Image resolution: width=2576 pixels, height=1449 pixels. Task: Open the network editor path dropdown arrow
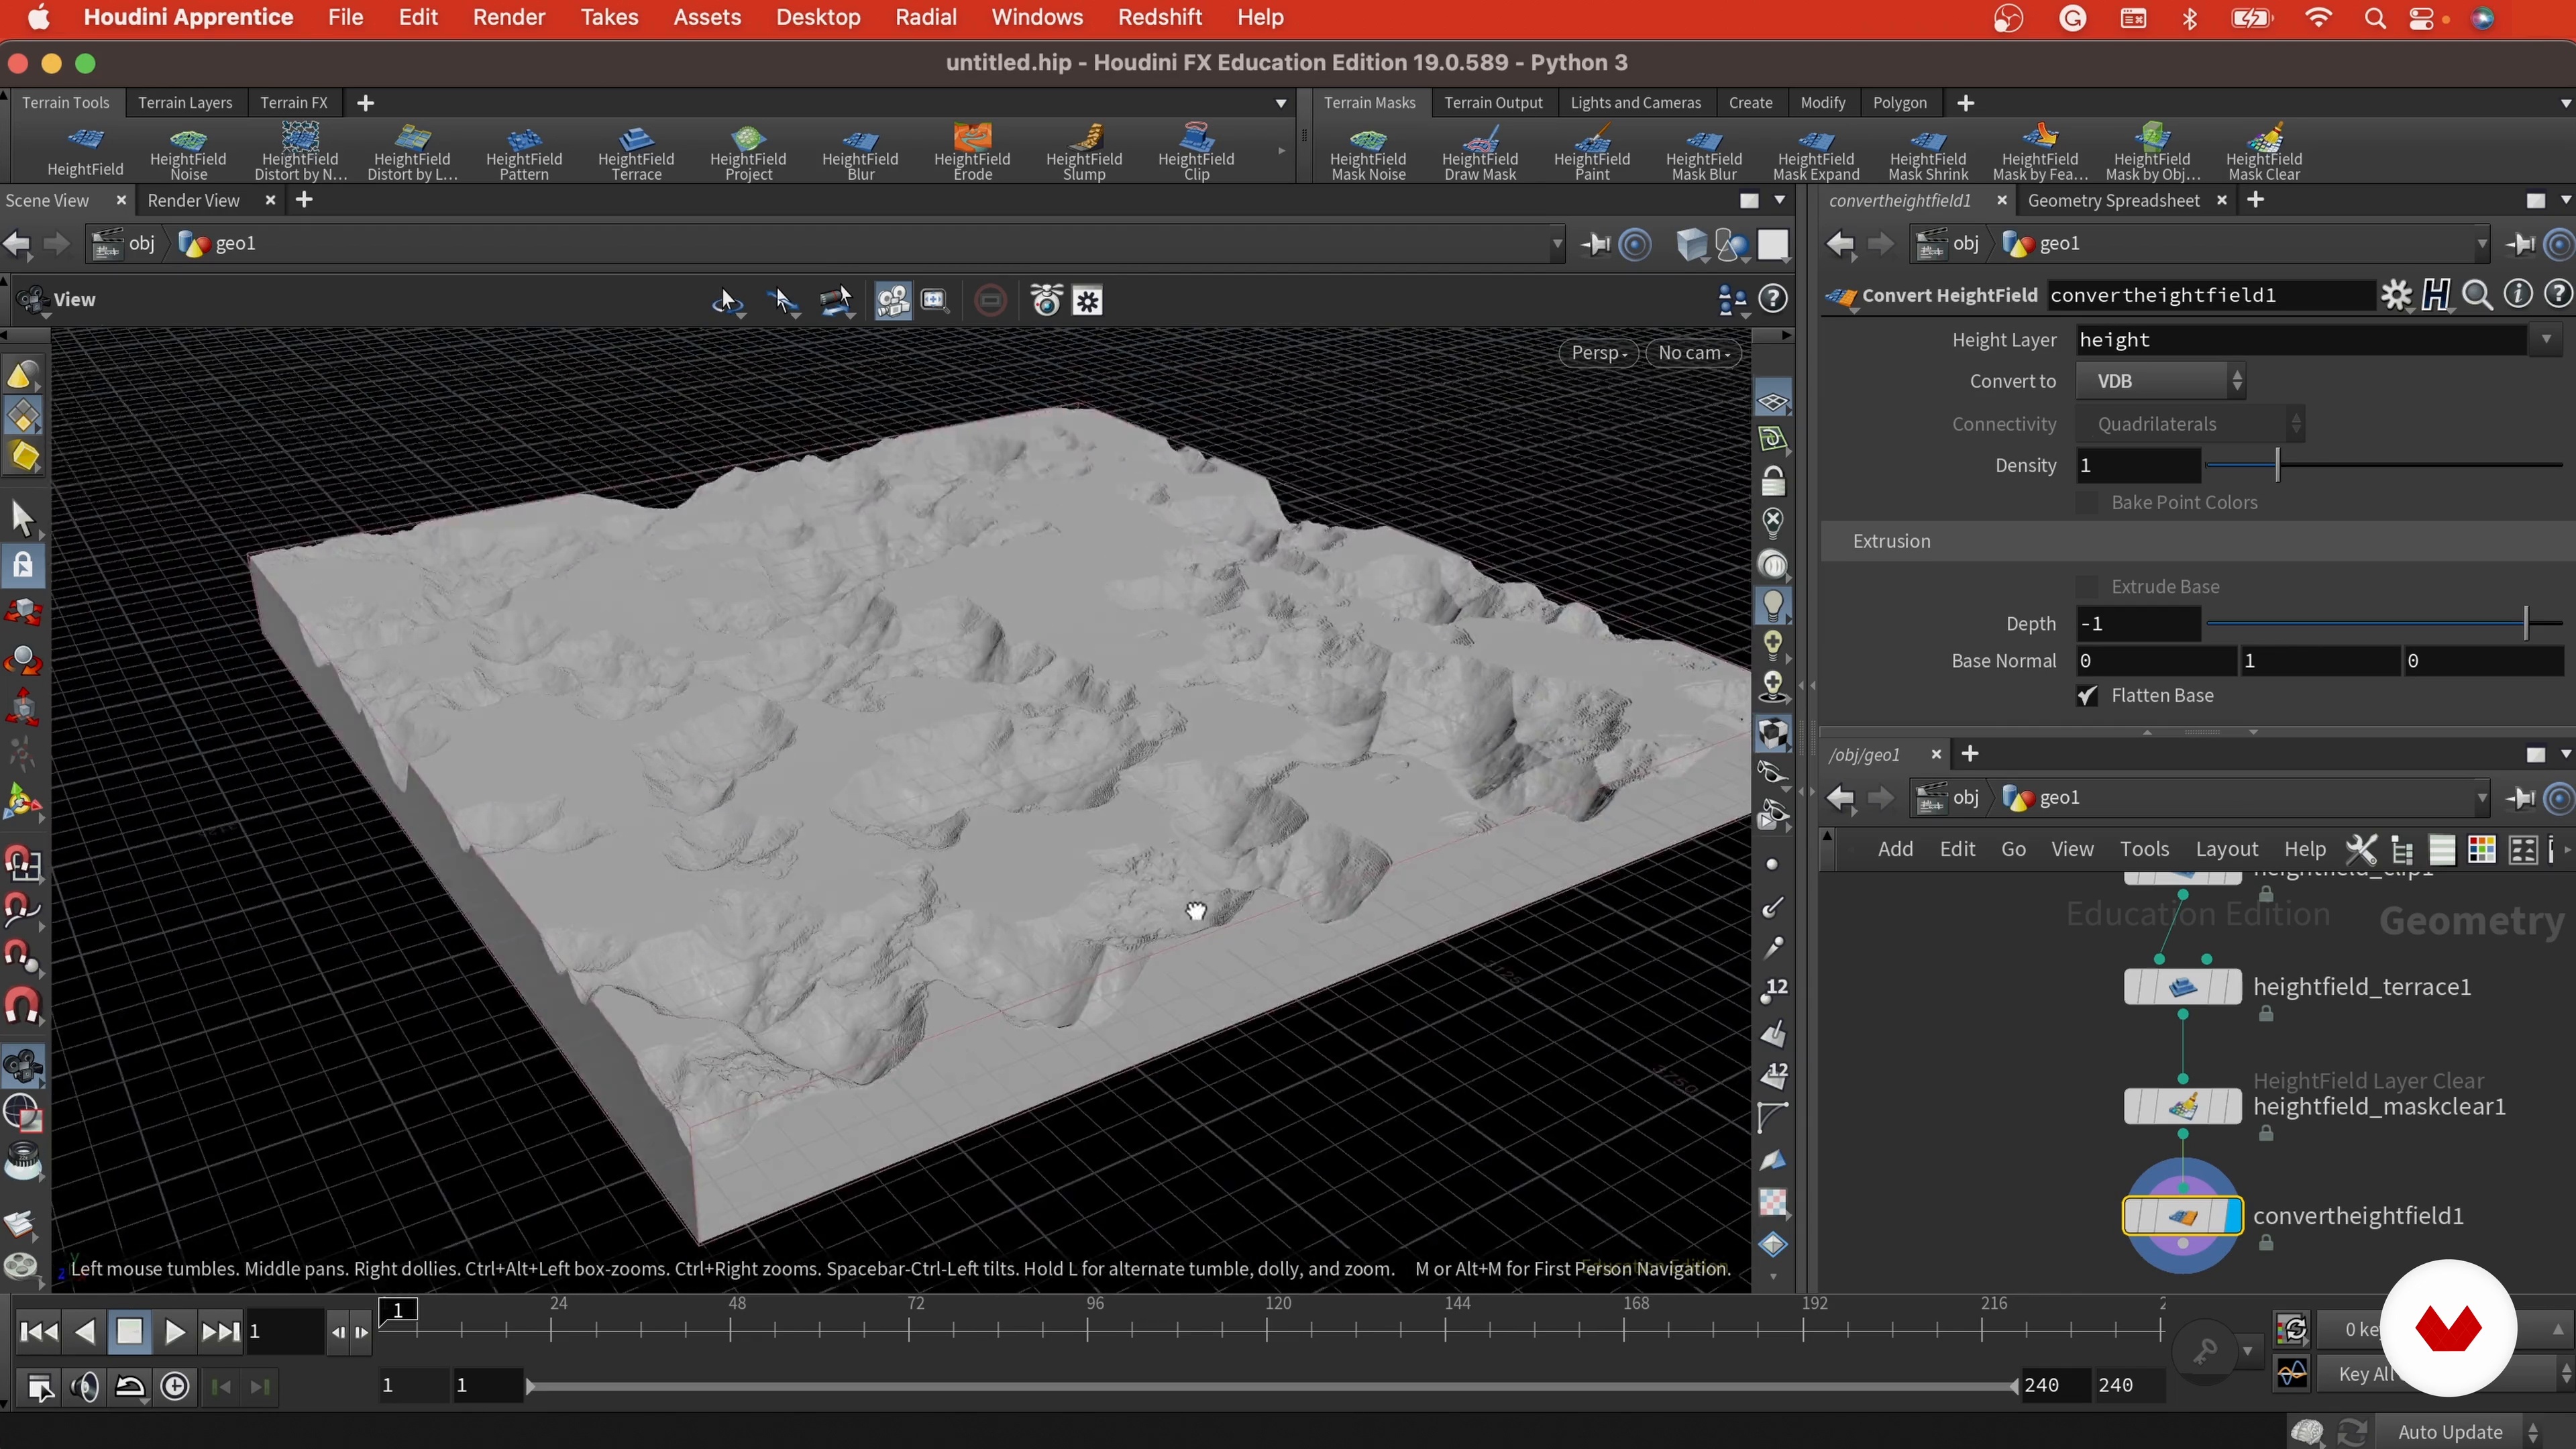coord(2481,798)
